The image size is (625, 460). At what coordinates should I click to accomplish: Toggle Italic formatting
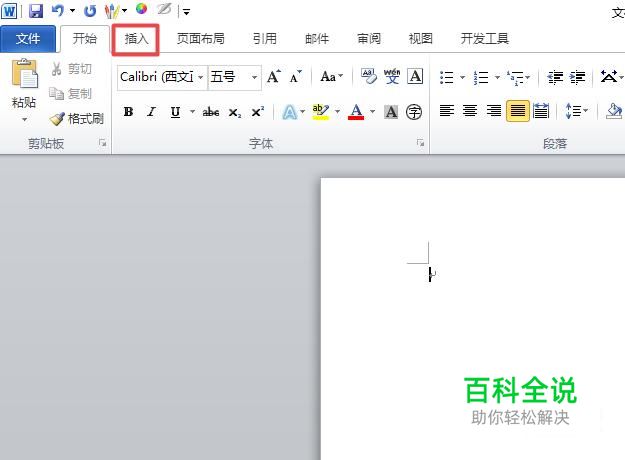point(151,112)
